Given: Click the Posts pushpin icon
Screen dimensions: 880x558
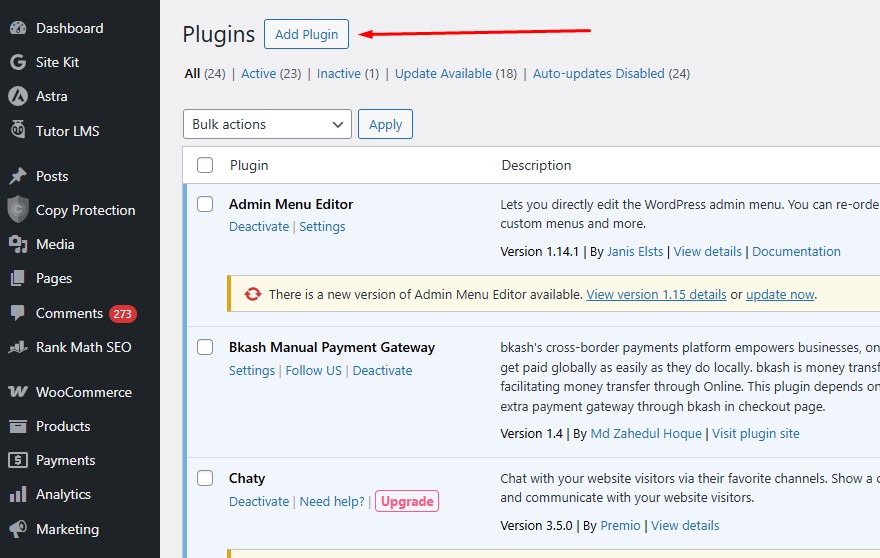Looking at the screenshot, I should click(x=17, y=176).
